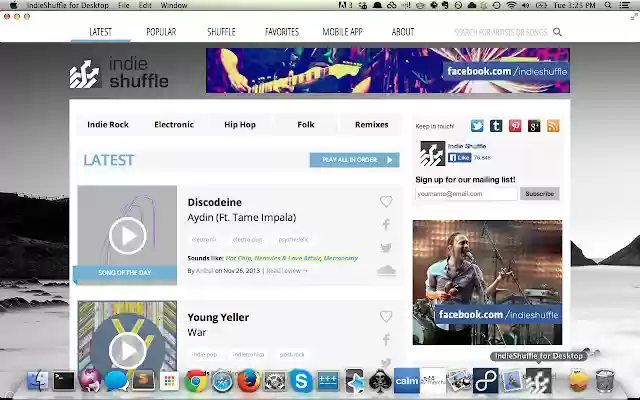
Task: Share Discodeine track on Facebook
Action: tap(386, 224)
